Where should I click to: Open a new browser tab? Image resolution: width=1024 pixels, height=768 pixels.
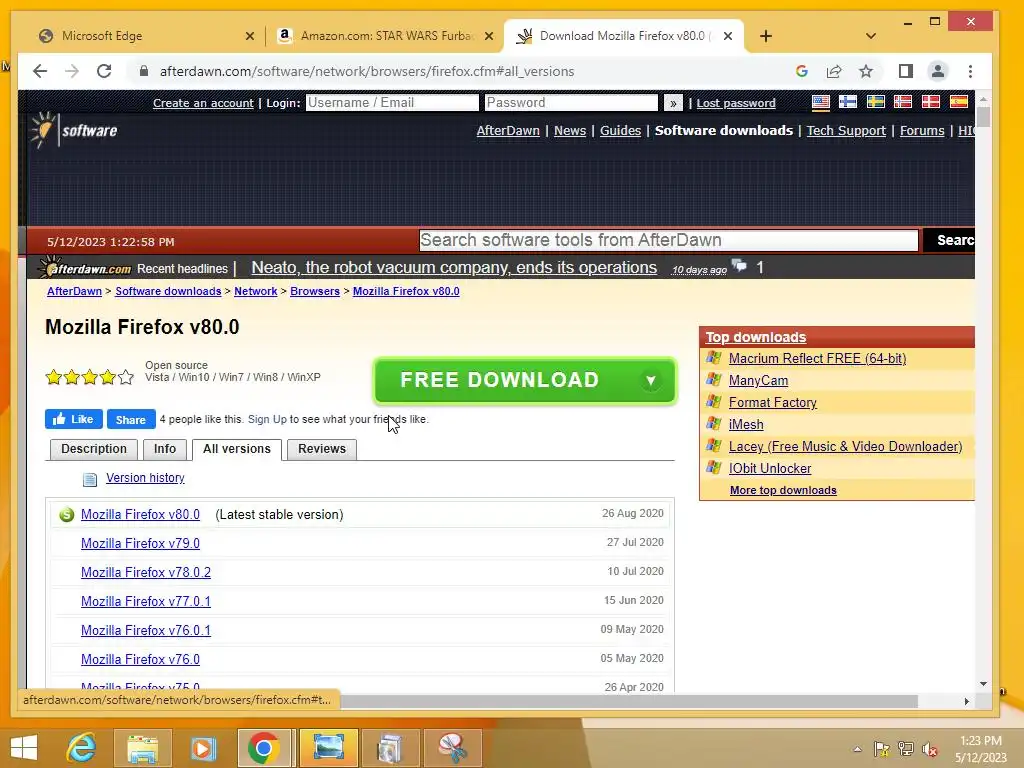[766, 36]
